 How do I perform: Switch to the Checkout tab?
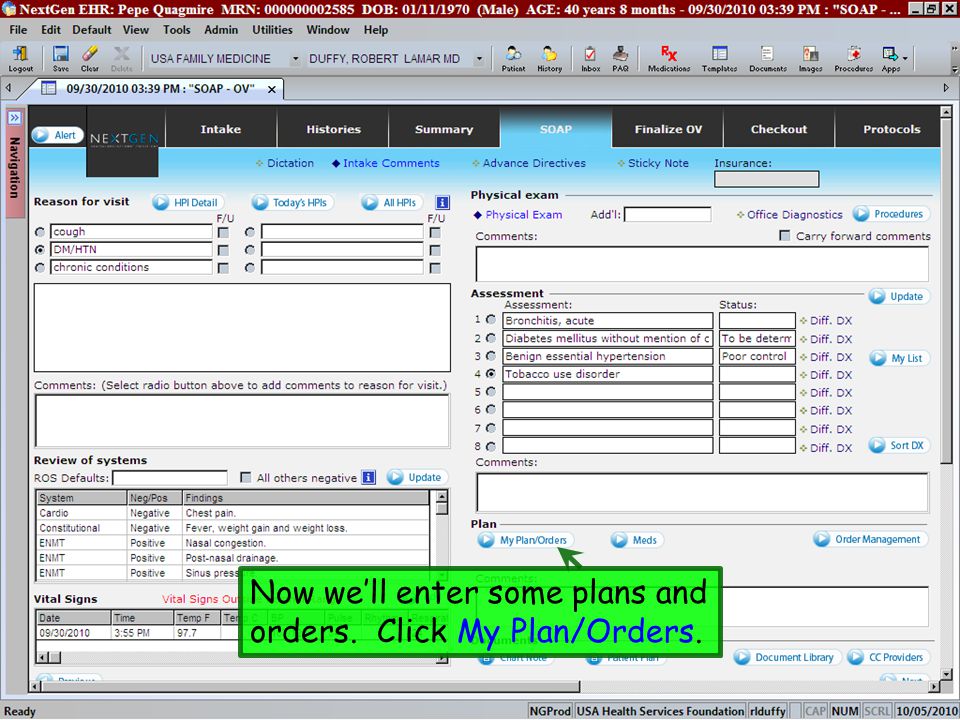[x=779, y=129]
